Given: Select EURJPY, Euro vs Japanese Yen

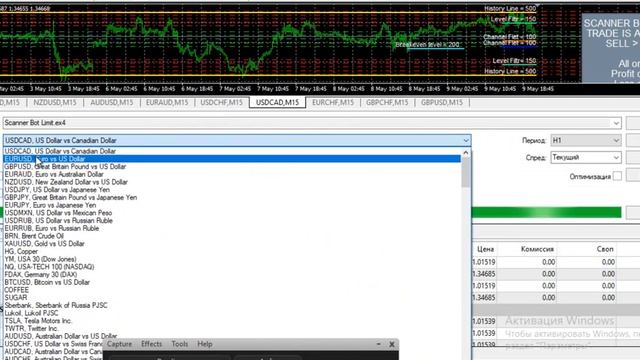Looking at the screenshot, I should point(232,205).
